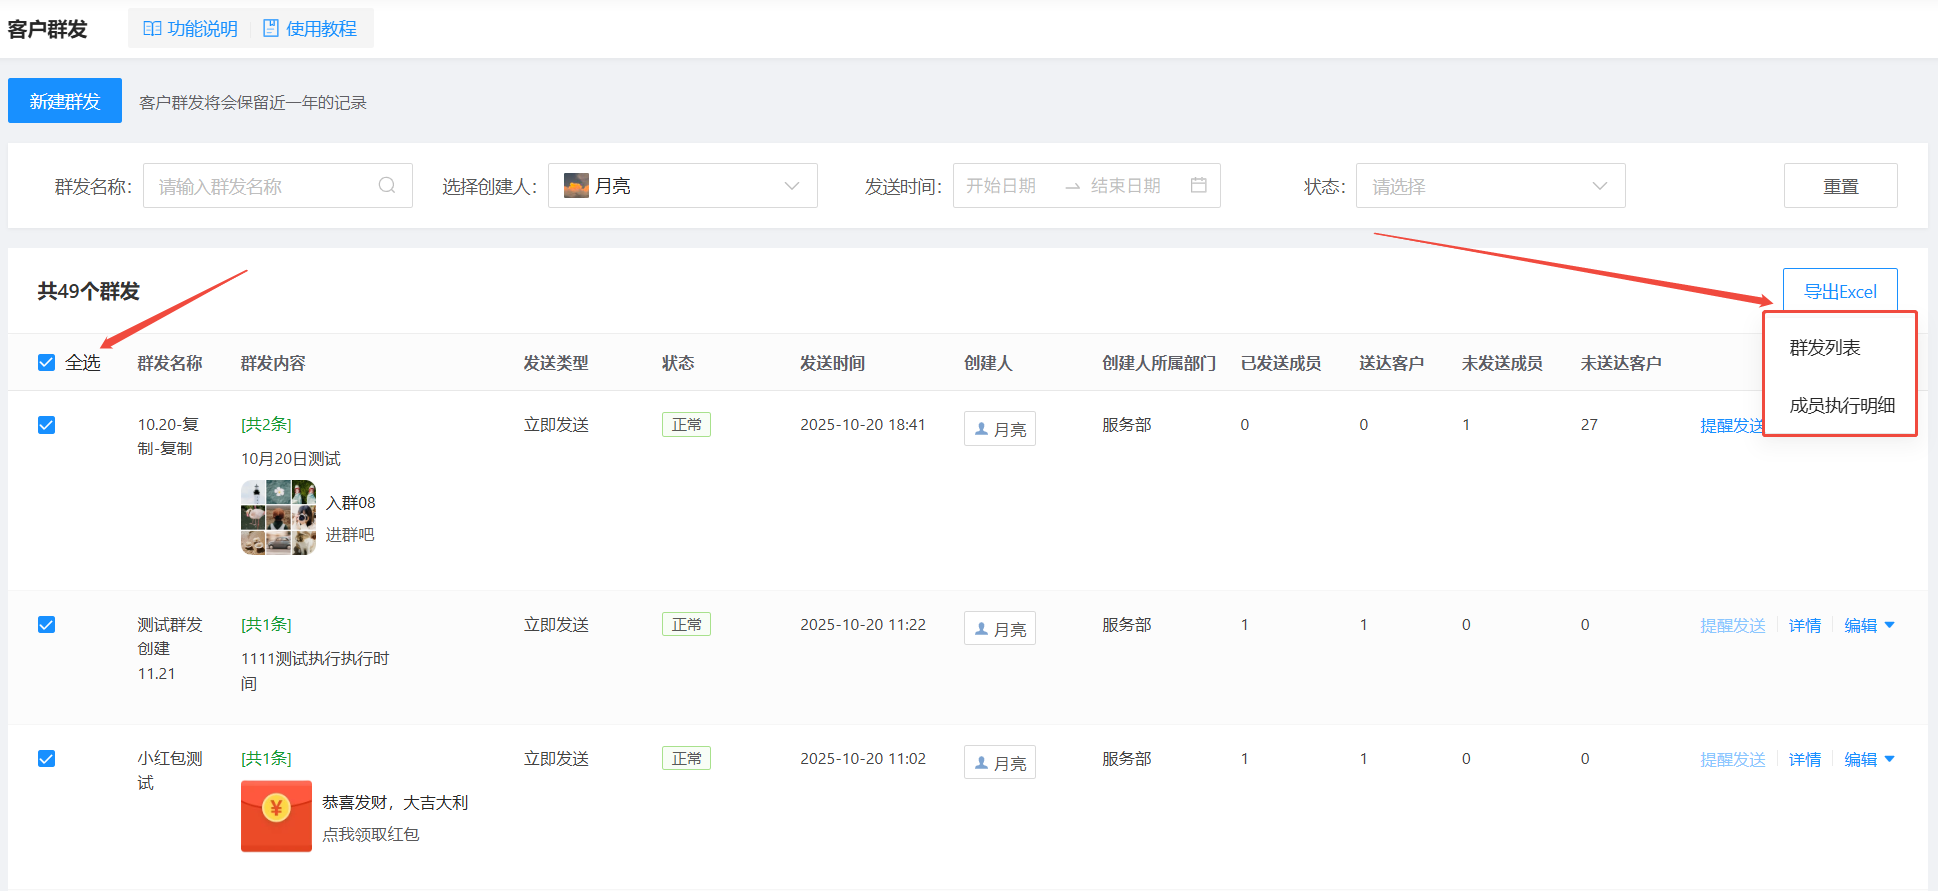Click the red envelope thumbnail image

click(276, 816)
